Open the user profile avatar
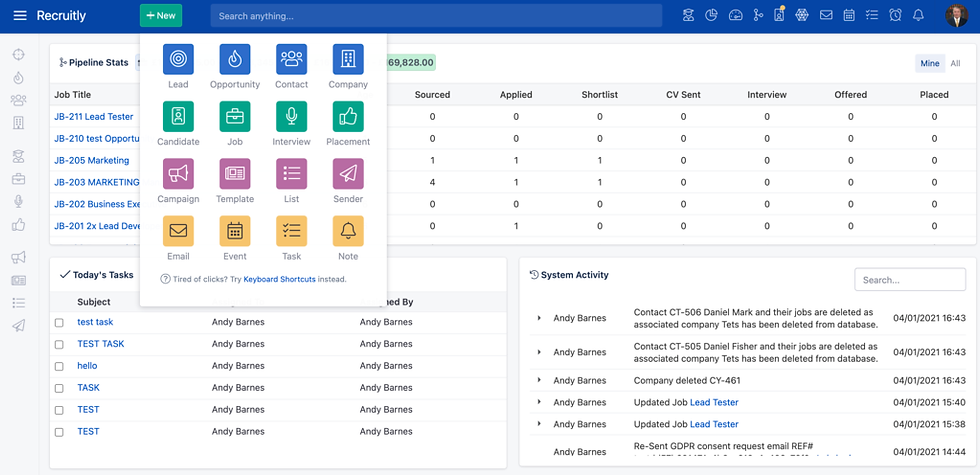 tap(956, 16)
